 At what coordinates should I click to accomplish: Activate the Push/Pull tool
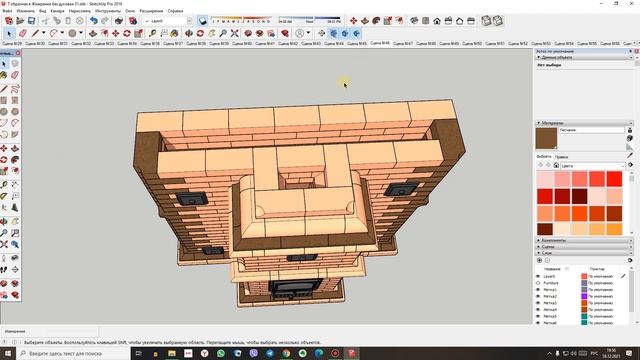point(93,33)
